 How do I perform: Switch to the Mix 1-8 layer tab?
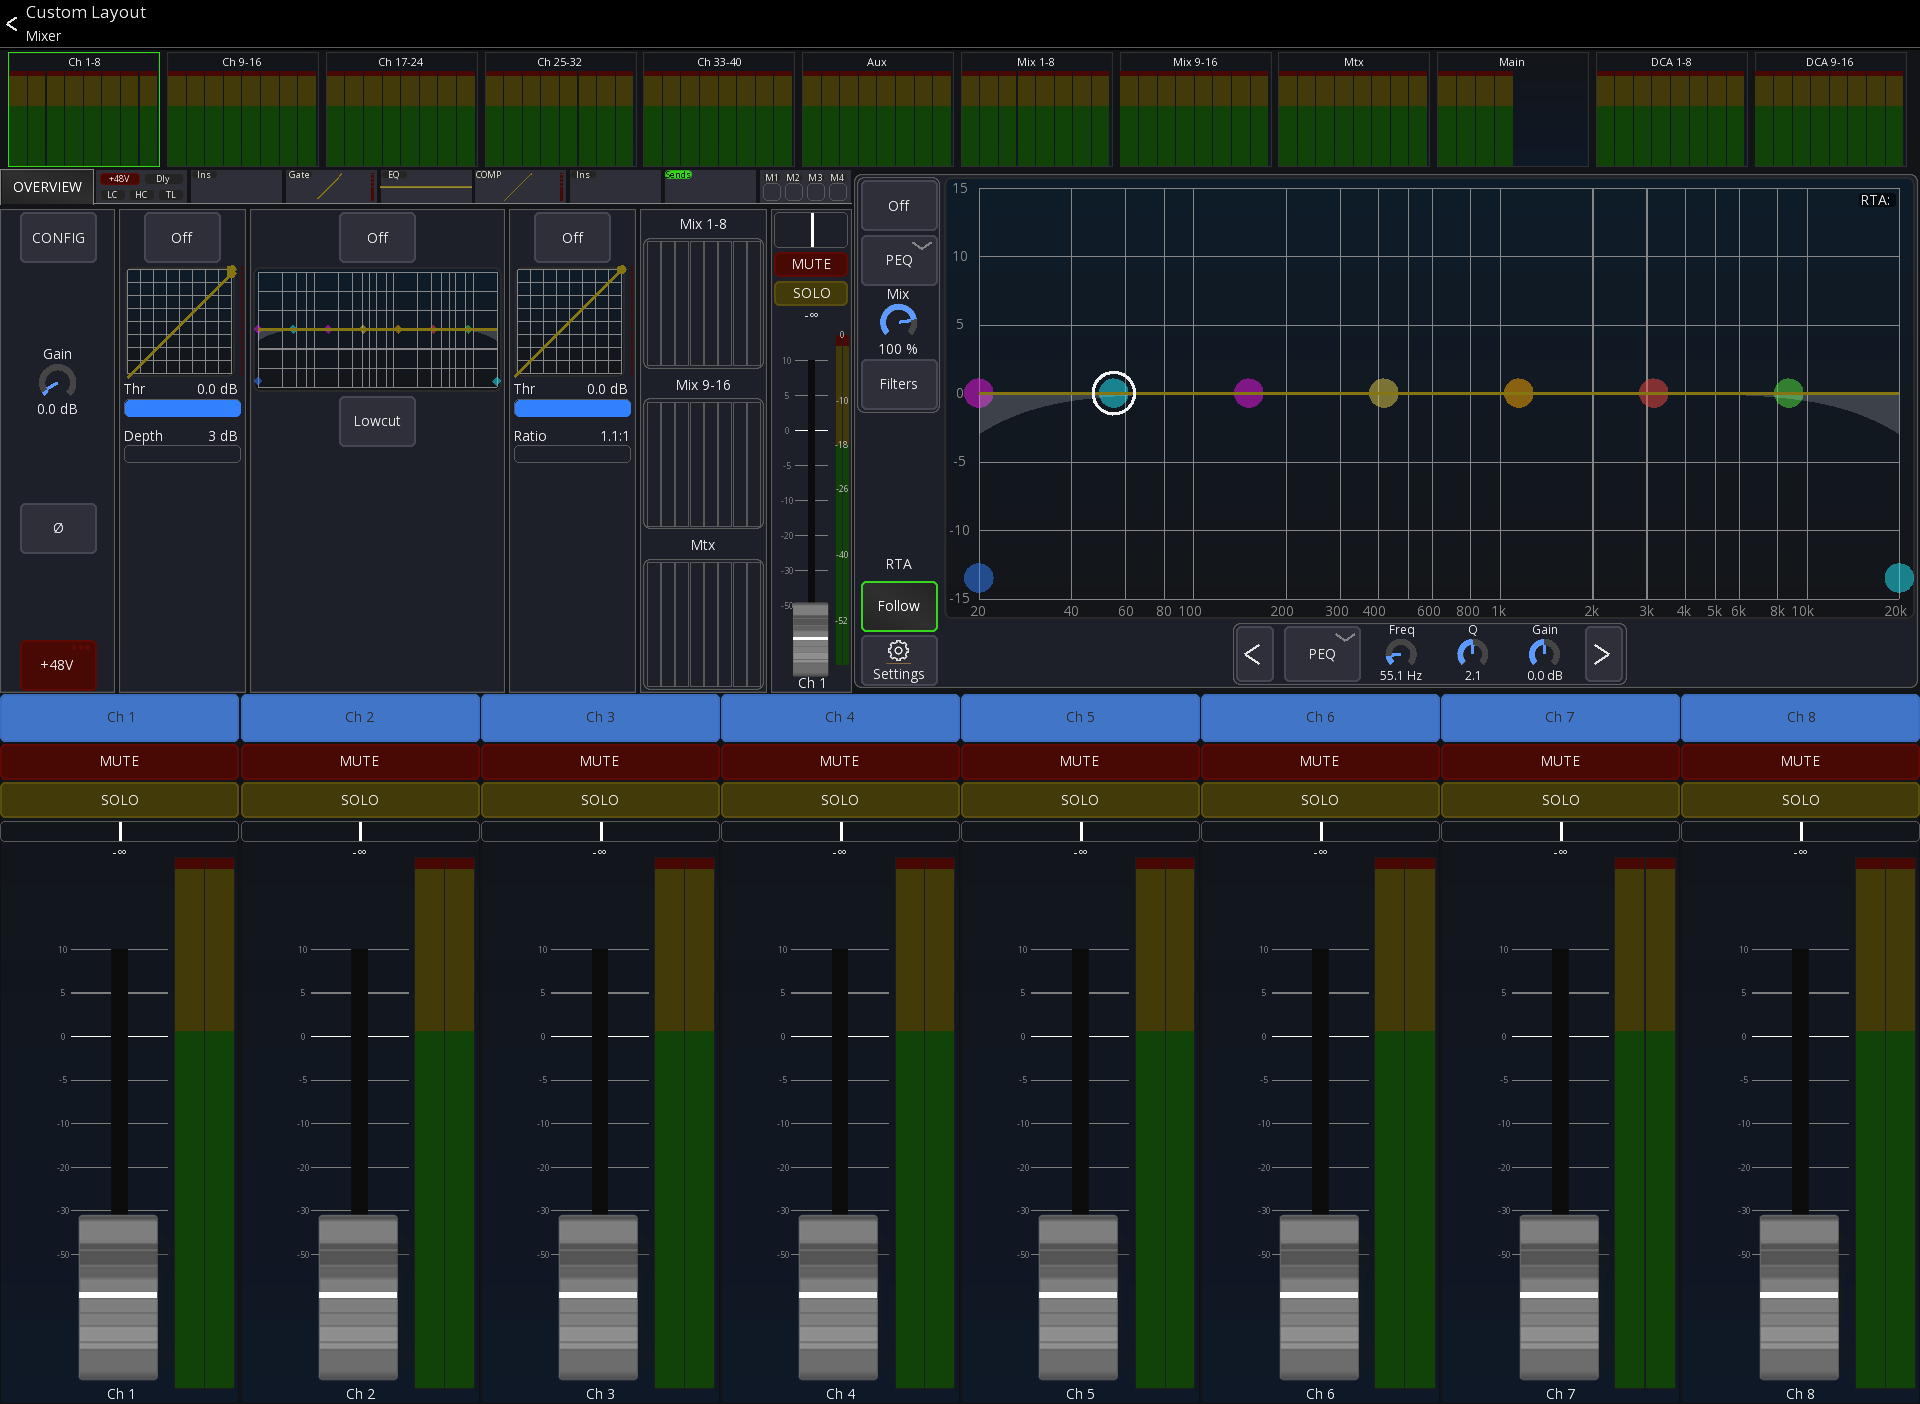click(1036, 109)
